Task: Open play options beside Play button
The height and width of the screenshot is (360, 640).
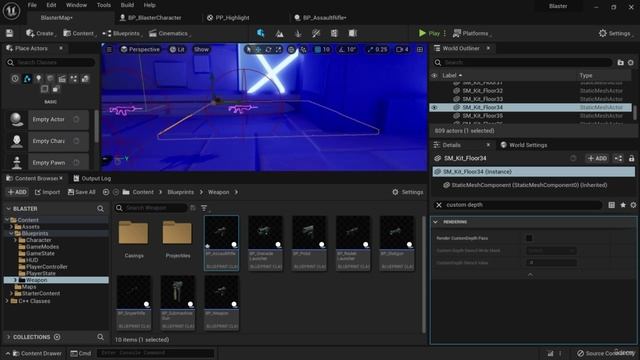Action: click(x=445, y=33)
